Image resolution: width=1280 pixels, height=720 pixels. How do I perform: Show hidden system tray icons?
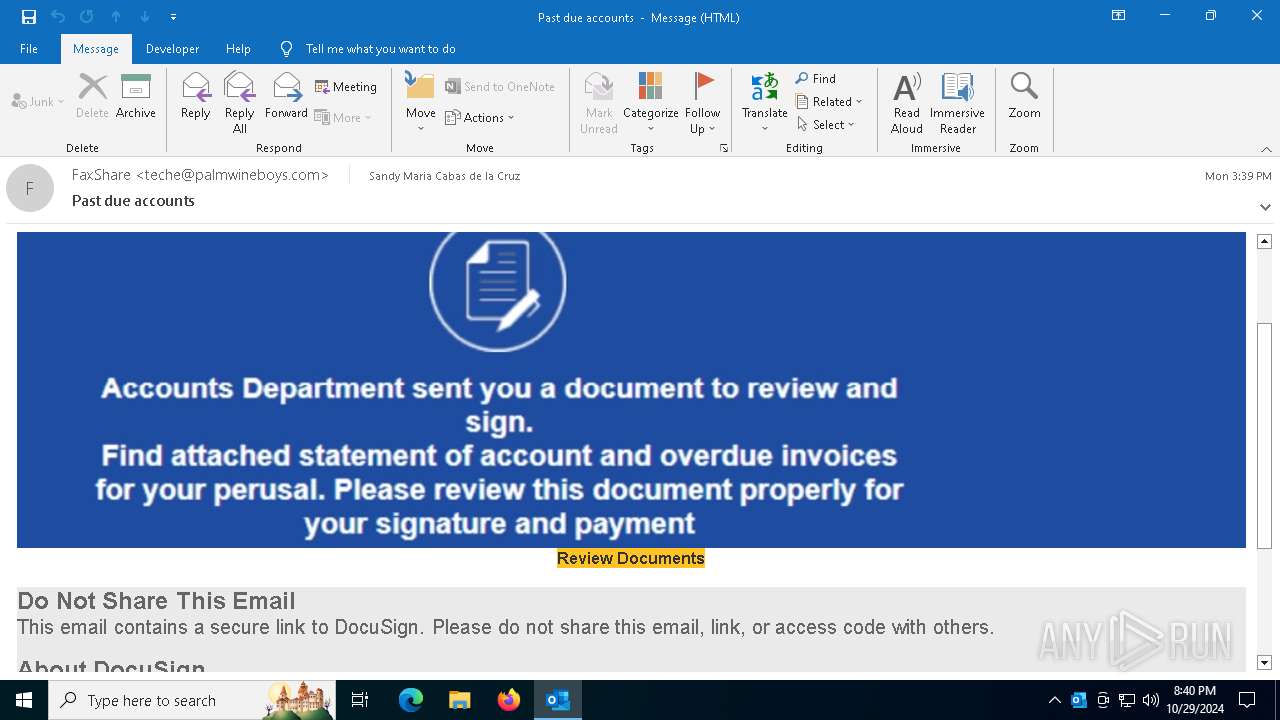click(1054, 700)
